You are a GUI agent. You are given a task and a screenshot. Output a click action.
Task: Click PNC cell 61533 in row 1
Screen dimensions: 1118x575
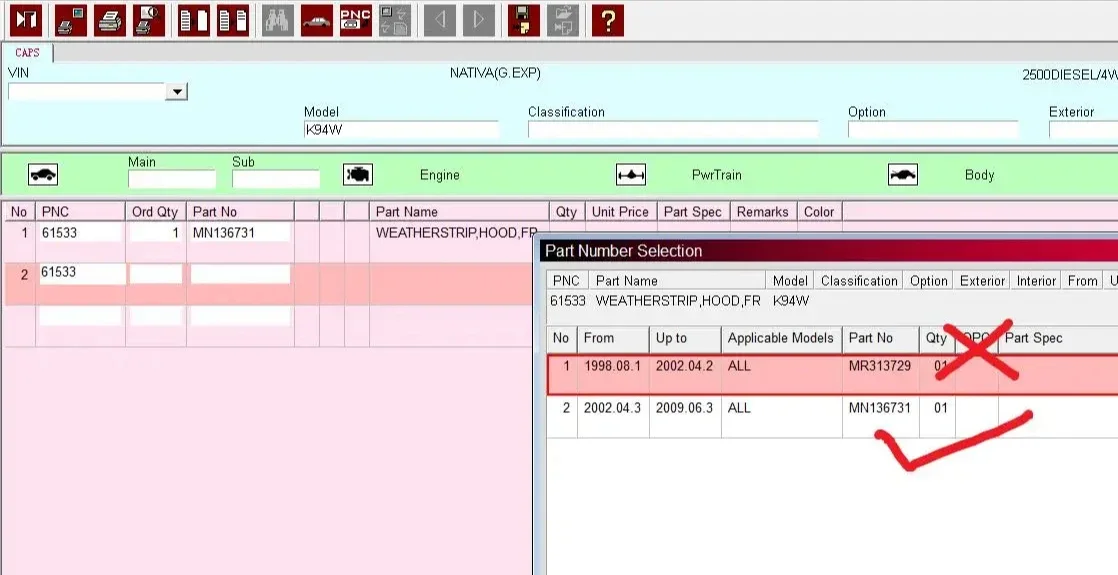[80, 233]
